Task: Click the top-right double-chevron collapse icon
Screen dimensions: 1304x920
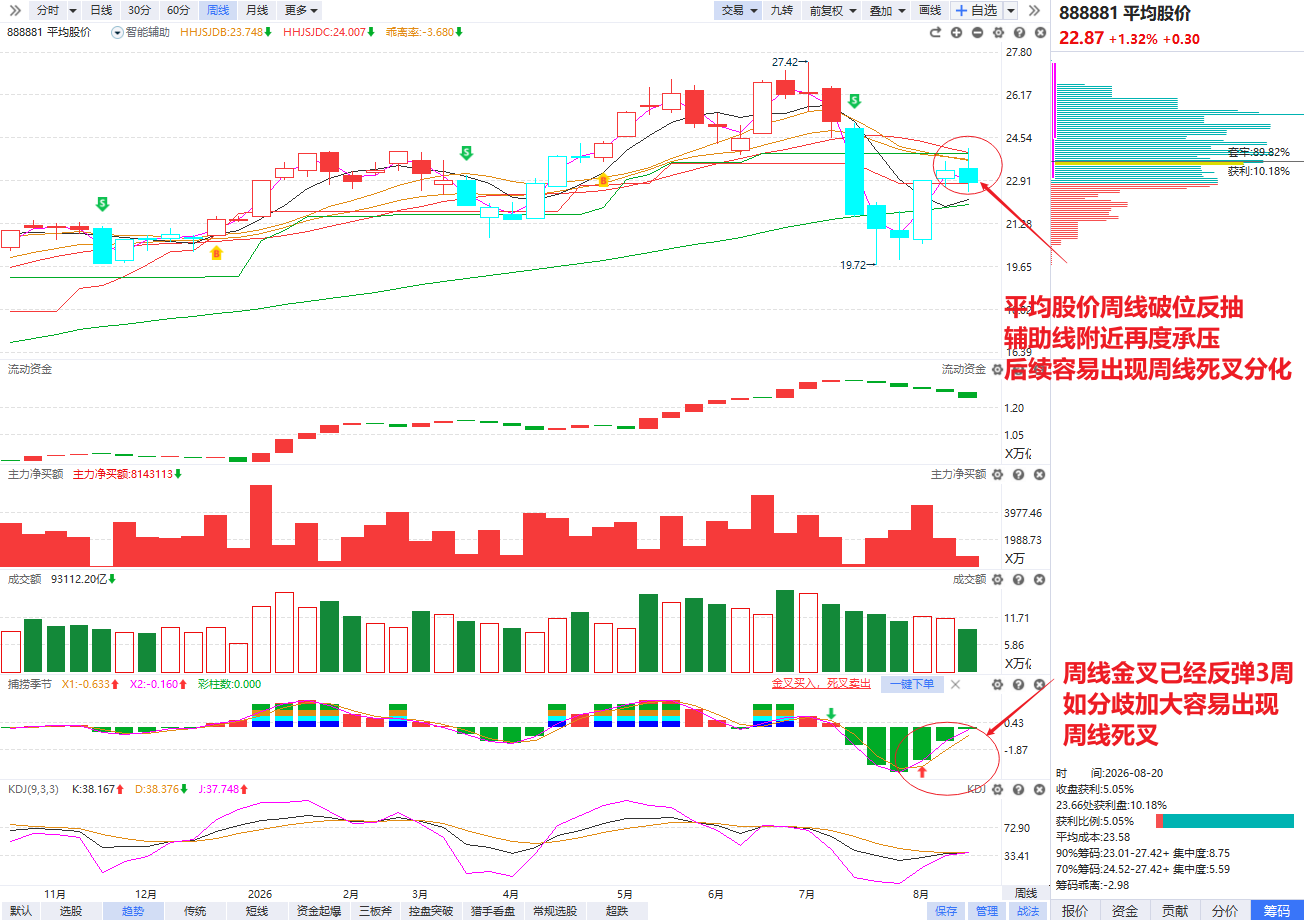Action: tap(1034, 10)
